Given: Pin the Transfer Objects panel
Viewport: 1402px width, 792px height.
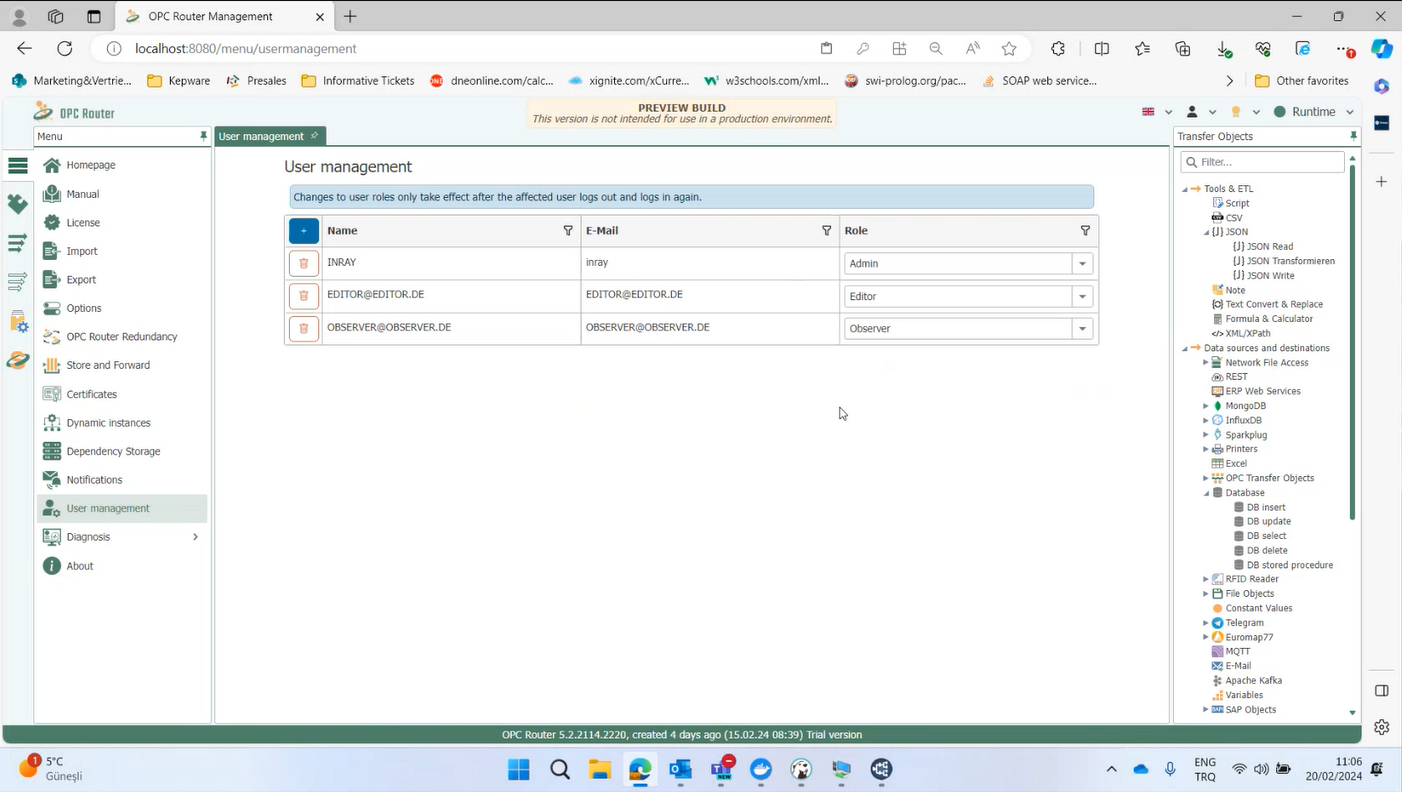Looking at the screenshot, I should point(1354,135).
